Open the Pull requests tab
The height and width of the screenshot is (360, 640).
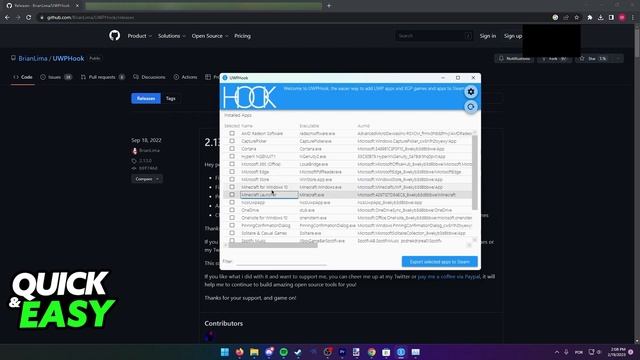[103, 77]
